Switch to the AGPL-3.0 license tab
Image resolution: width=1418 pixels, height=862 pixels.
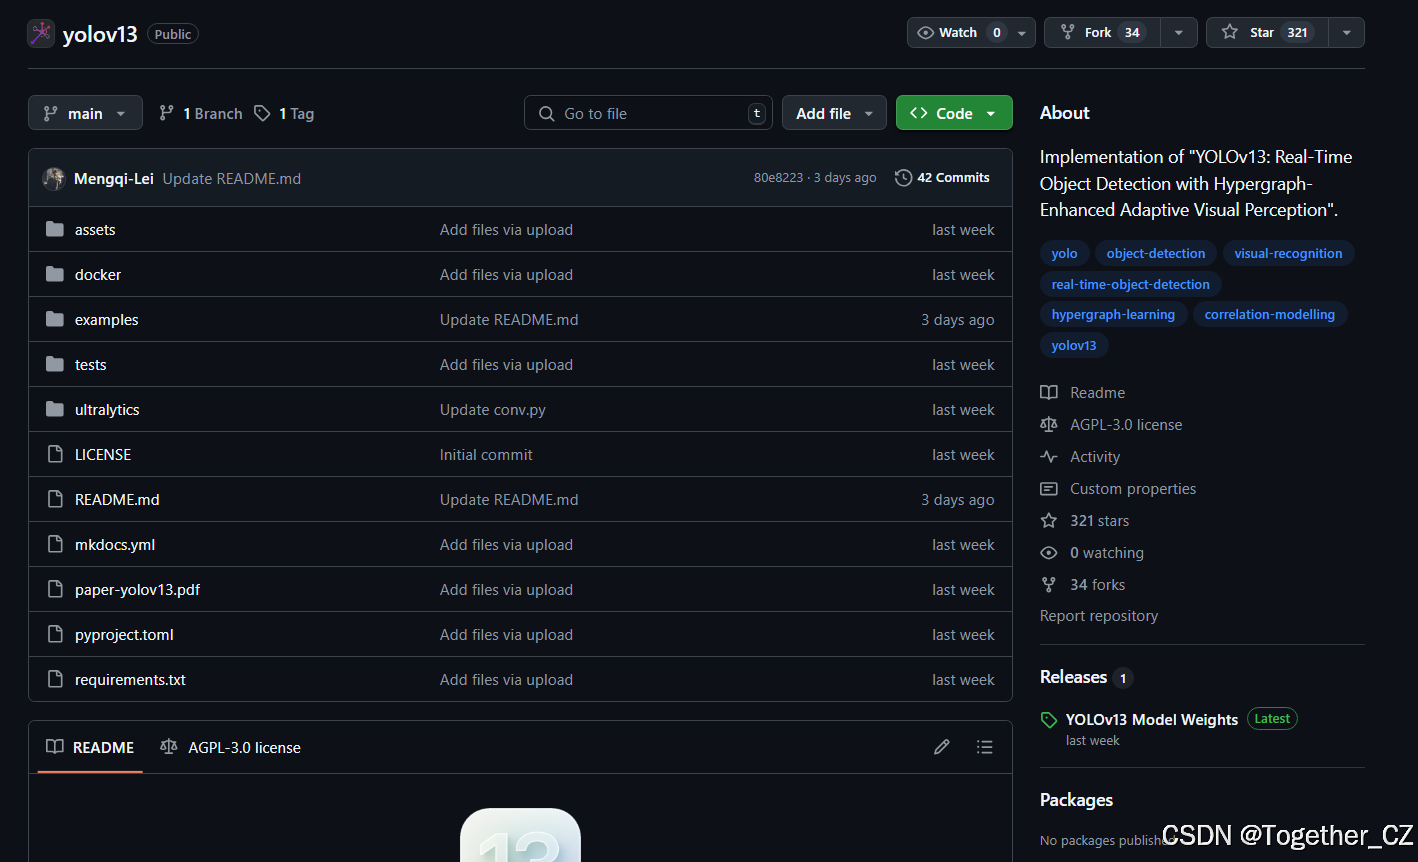click(x=230, y=747)
